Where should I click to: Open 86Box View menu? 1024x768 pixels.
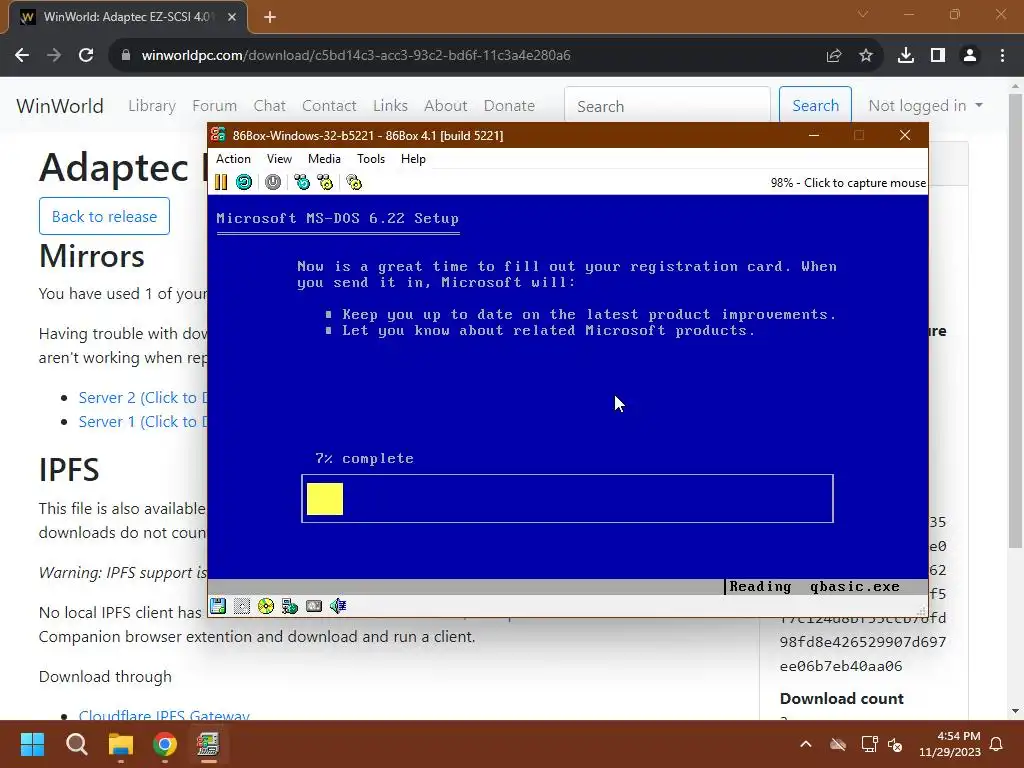[x=279, y=159]
